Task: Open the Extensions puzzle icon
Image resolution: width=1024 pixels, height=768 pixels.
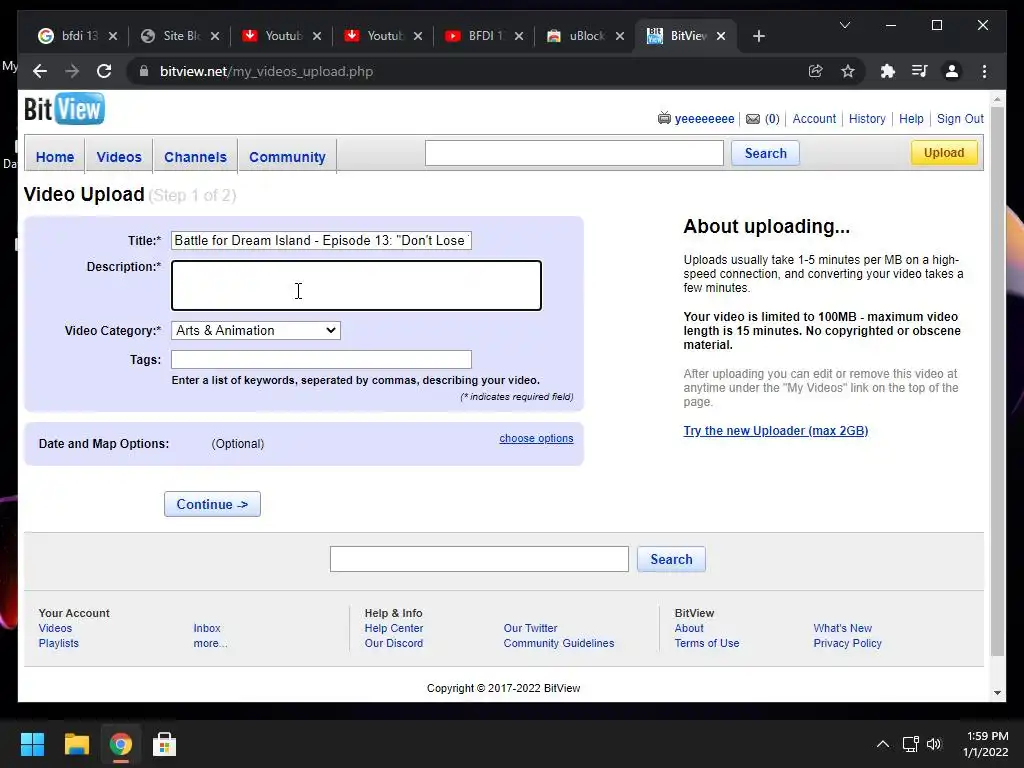Action: (x=888, y=71)
